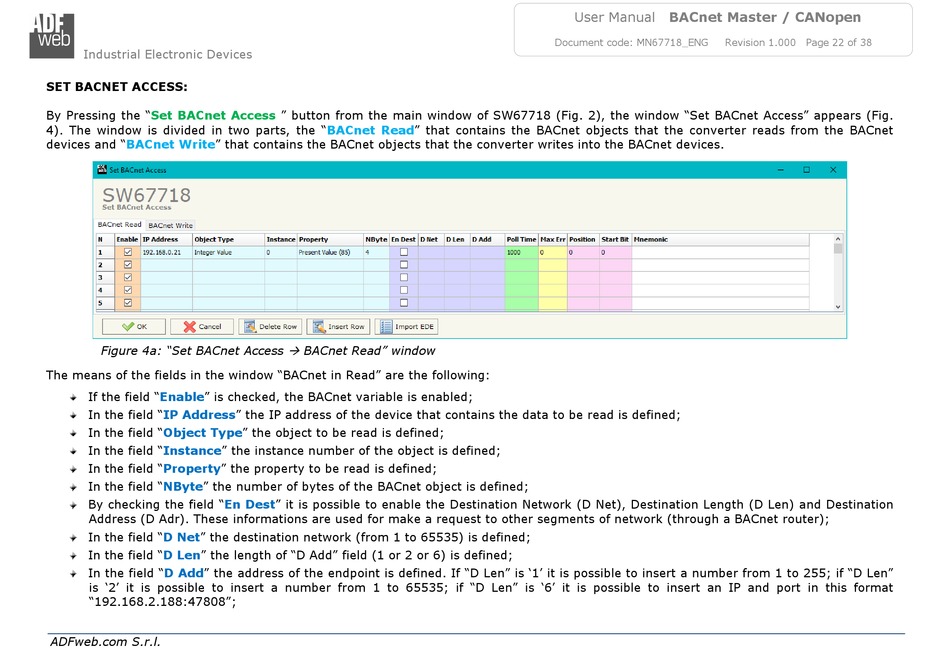
Task: Toggle the Enable checkbox in row 3
Action: click(x=128, y=277)
